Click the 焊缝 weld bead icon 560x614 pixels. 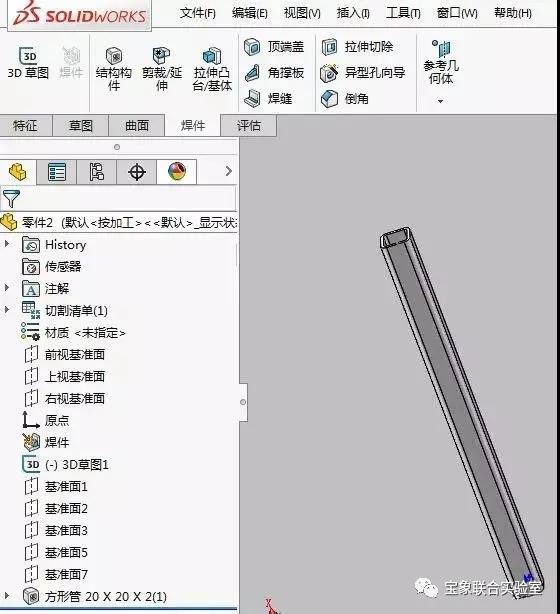coord(253,98)
